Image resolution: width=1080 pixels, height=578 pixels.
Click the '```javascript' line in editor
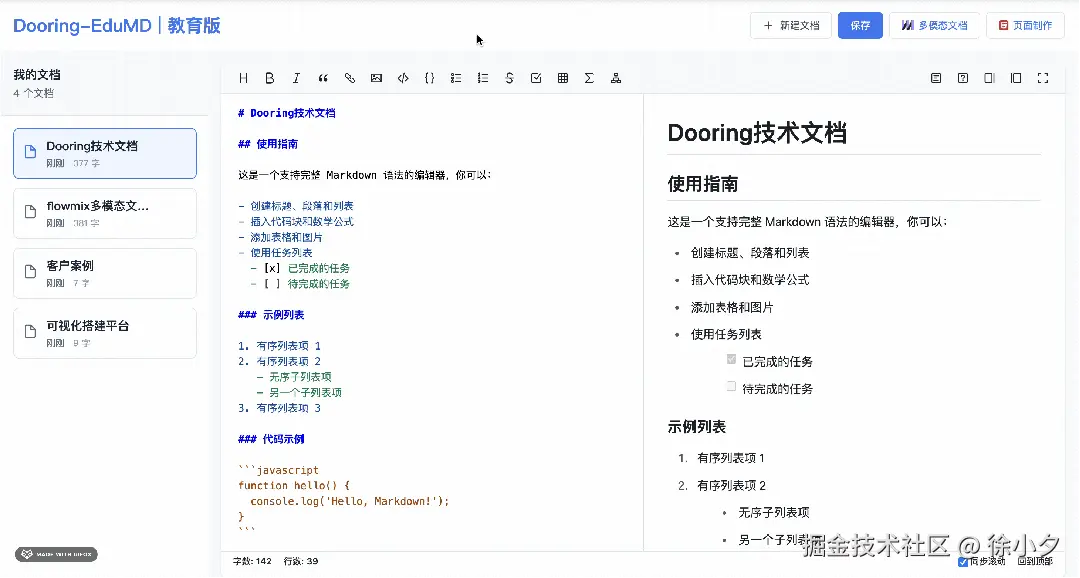click(278, 471)
